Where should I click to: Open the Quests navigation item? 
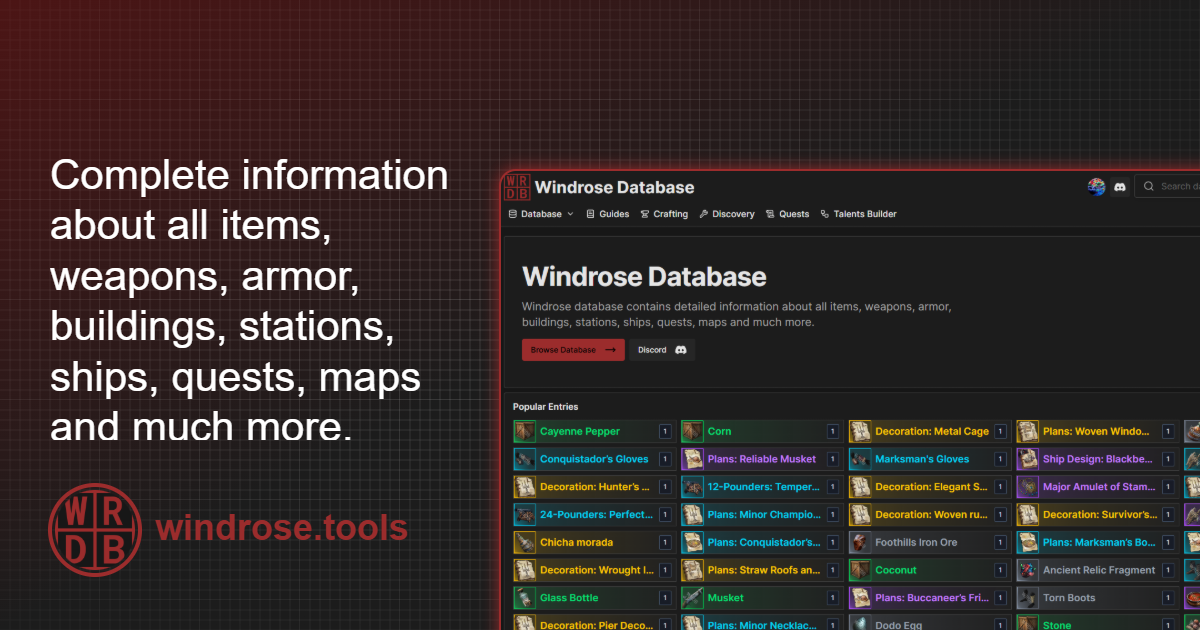click(x=788, y=214)
